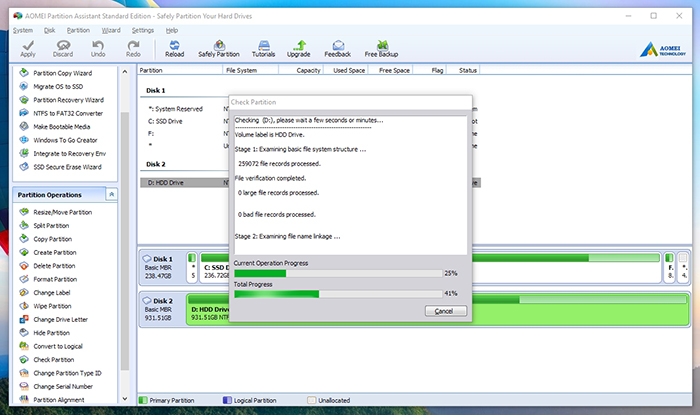This screenshot has width=700, height=415.
Task: Choose Check Partition in sidebar
Action: pos(47,359)
